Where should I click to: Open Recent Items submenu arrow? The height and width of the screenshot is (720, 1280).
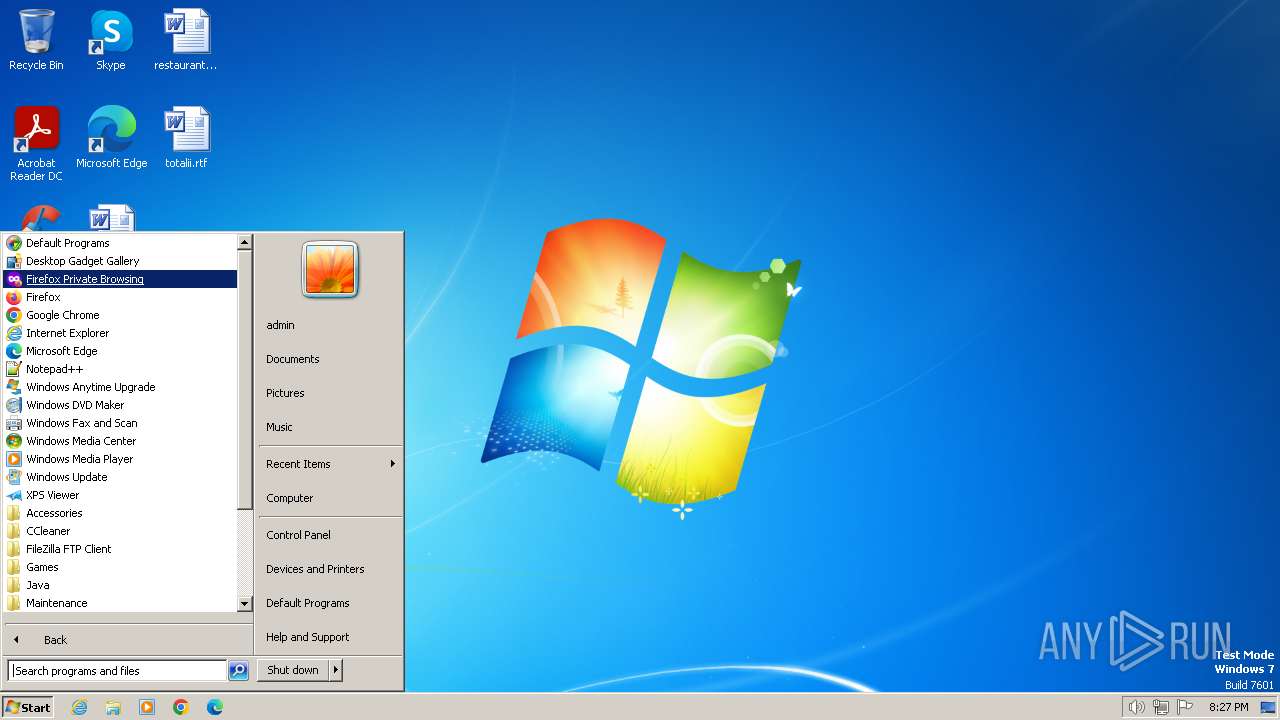coord(393,464)
